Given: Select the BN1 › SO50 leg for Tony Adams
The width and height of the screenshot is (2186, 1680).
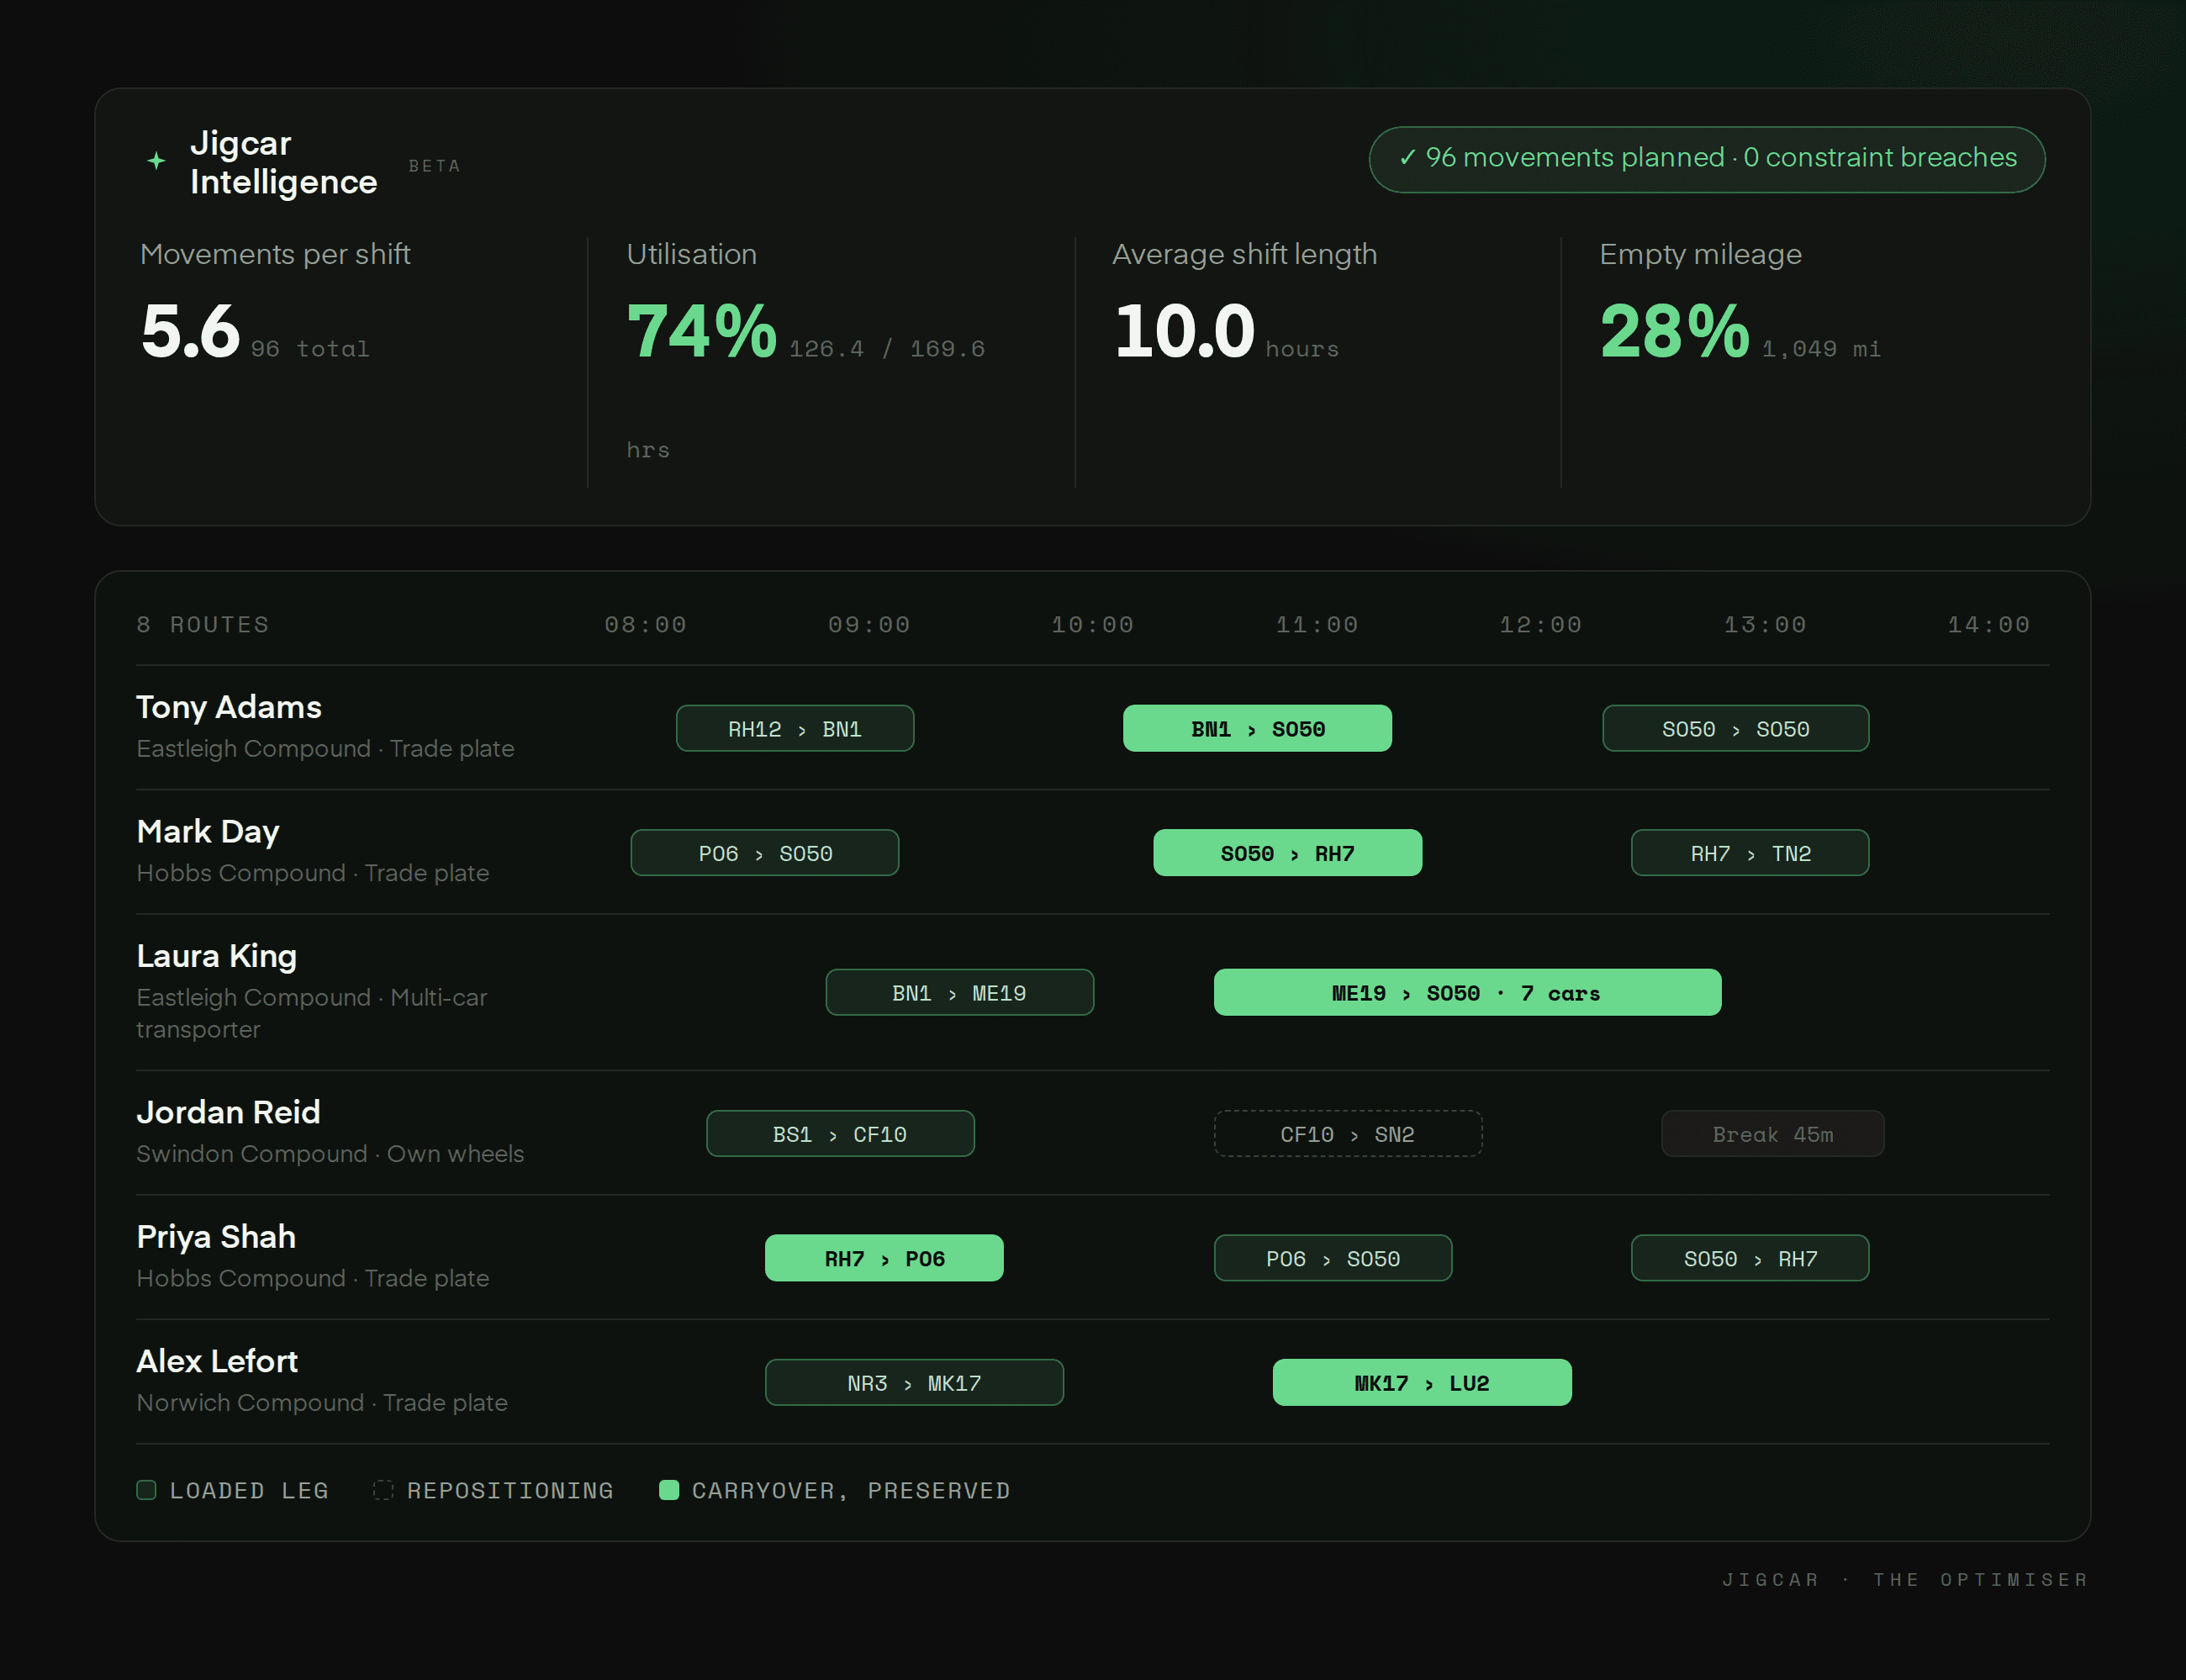Looking at the screenshot, I should 1257,728.
